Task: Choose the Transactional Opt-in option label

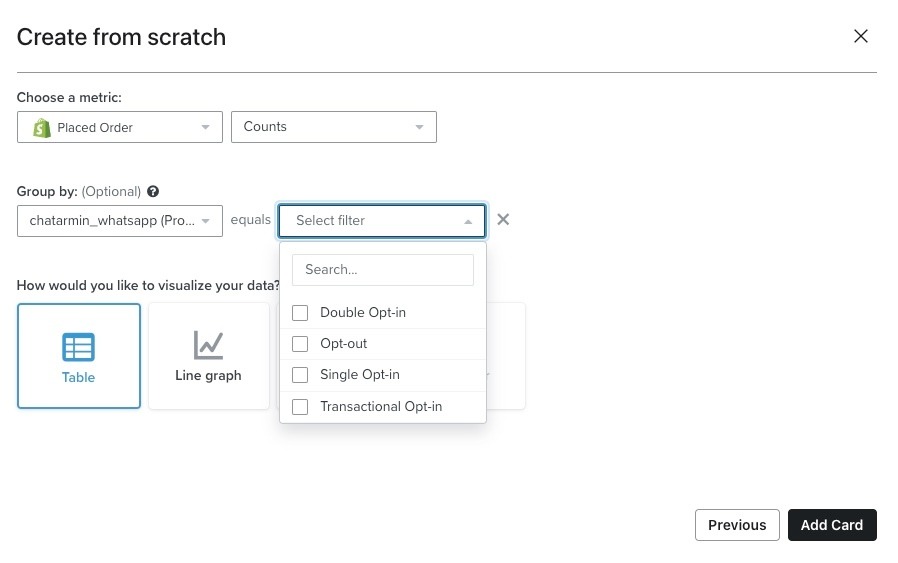Action: (381, 407)
